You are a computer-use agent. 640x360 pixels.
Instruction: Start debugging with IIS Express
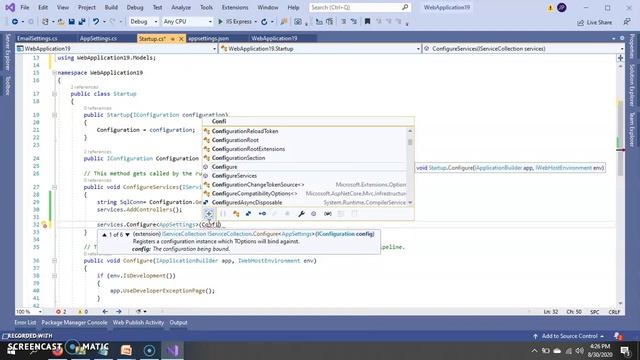(235, 22)
